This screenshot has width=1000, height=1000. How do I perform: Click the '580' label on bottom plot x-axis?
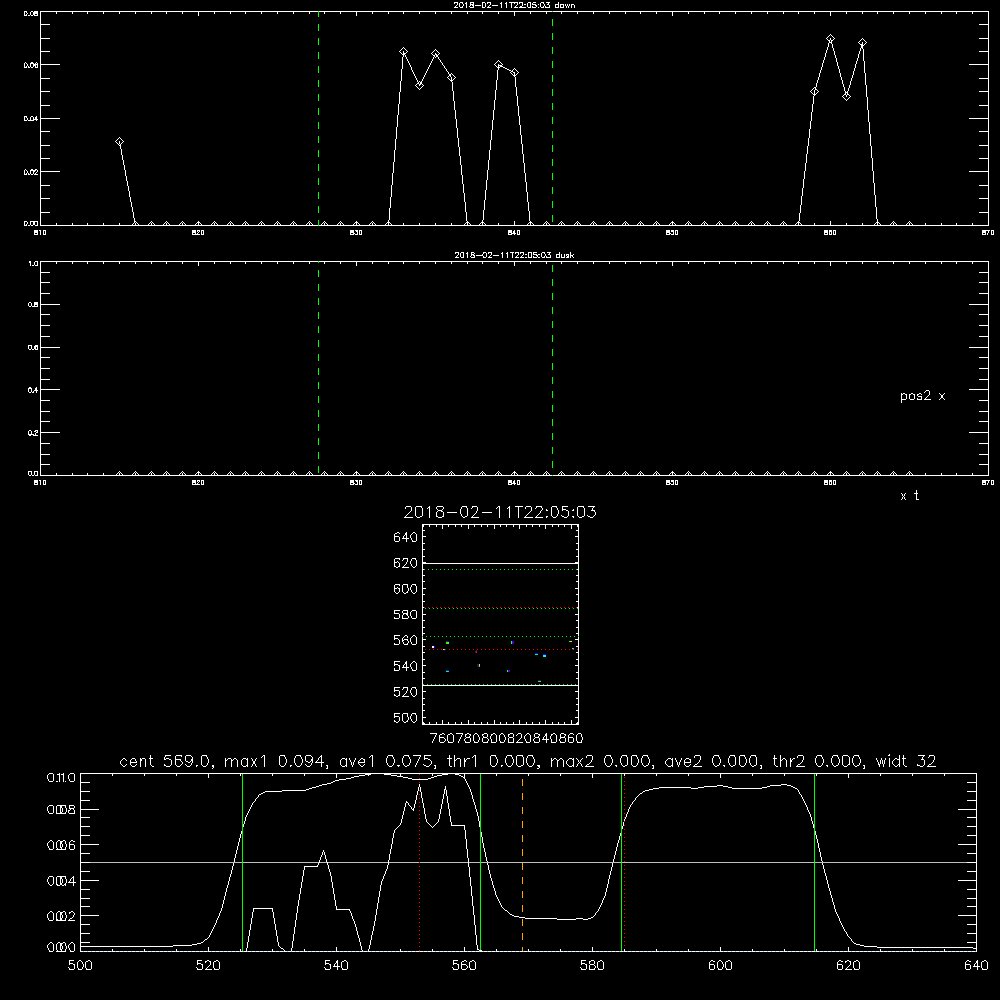(x=592, y=966)
